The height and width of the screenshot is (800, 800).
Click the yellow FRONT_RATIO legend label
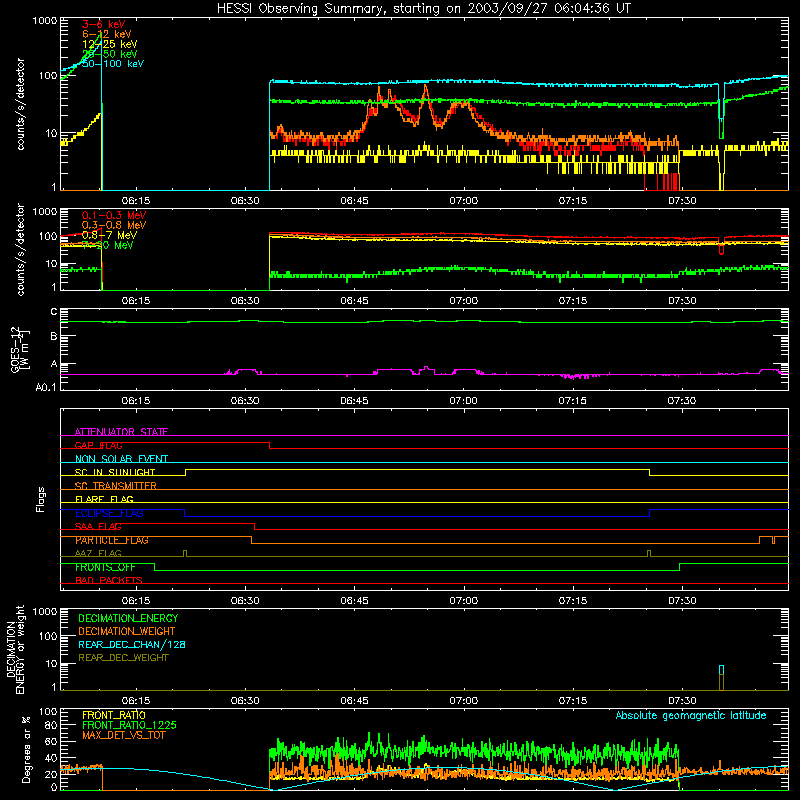(x=114, y=715)
